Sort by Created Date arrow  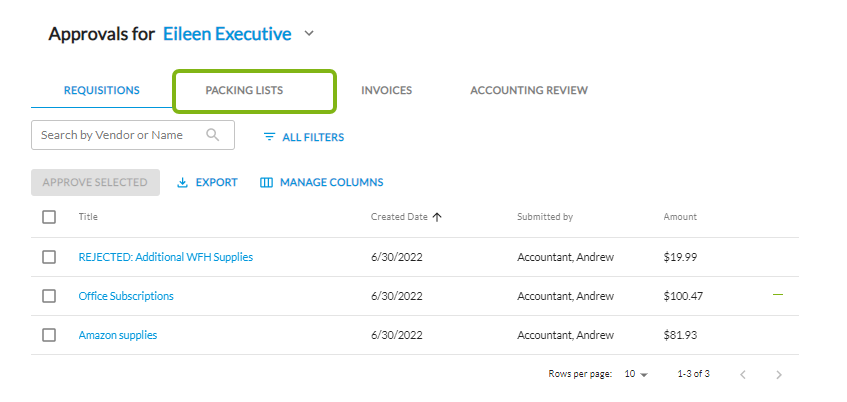pyautogui.click(x=438, y=217)
